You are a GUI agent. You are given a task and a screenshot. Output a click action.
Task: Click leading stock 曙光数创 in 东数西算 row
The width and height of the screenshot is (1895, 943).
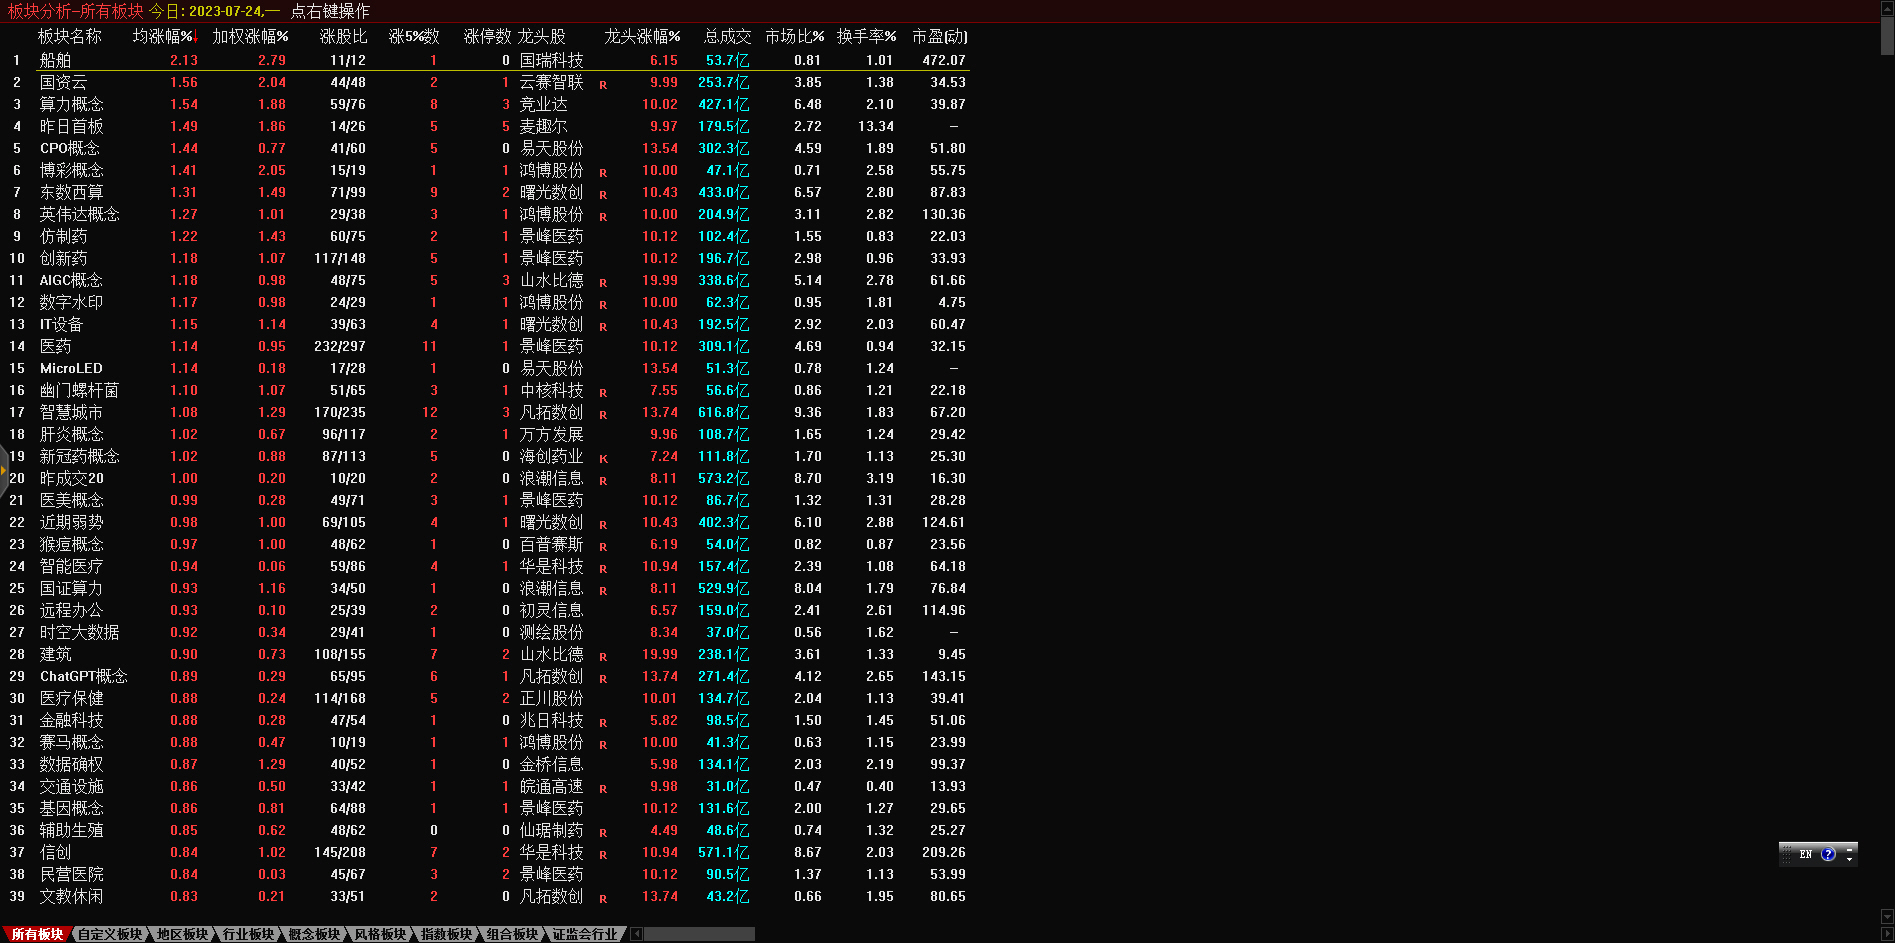pyautogui.click(x=551, y=192)
